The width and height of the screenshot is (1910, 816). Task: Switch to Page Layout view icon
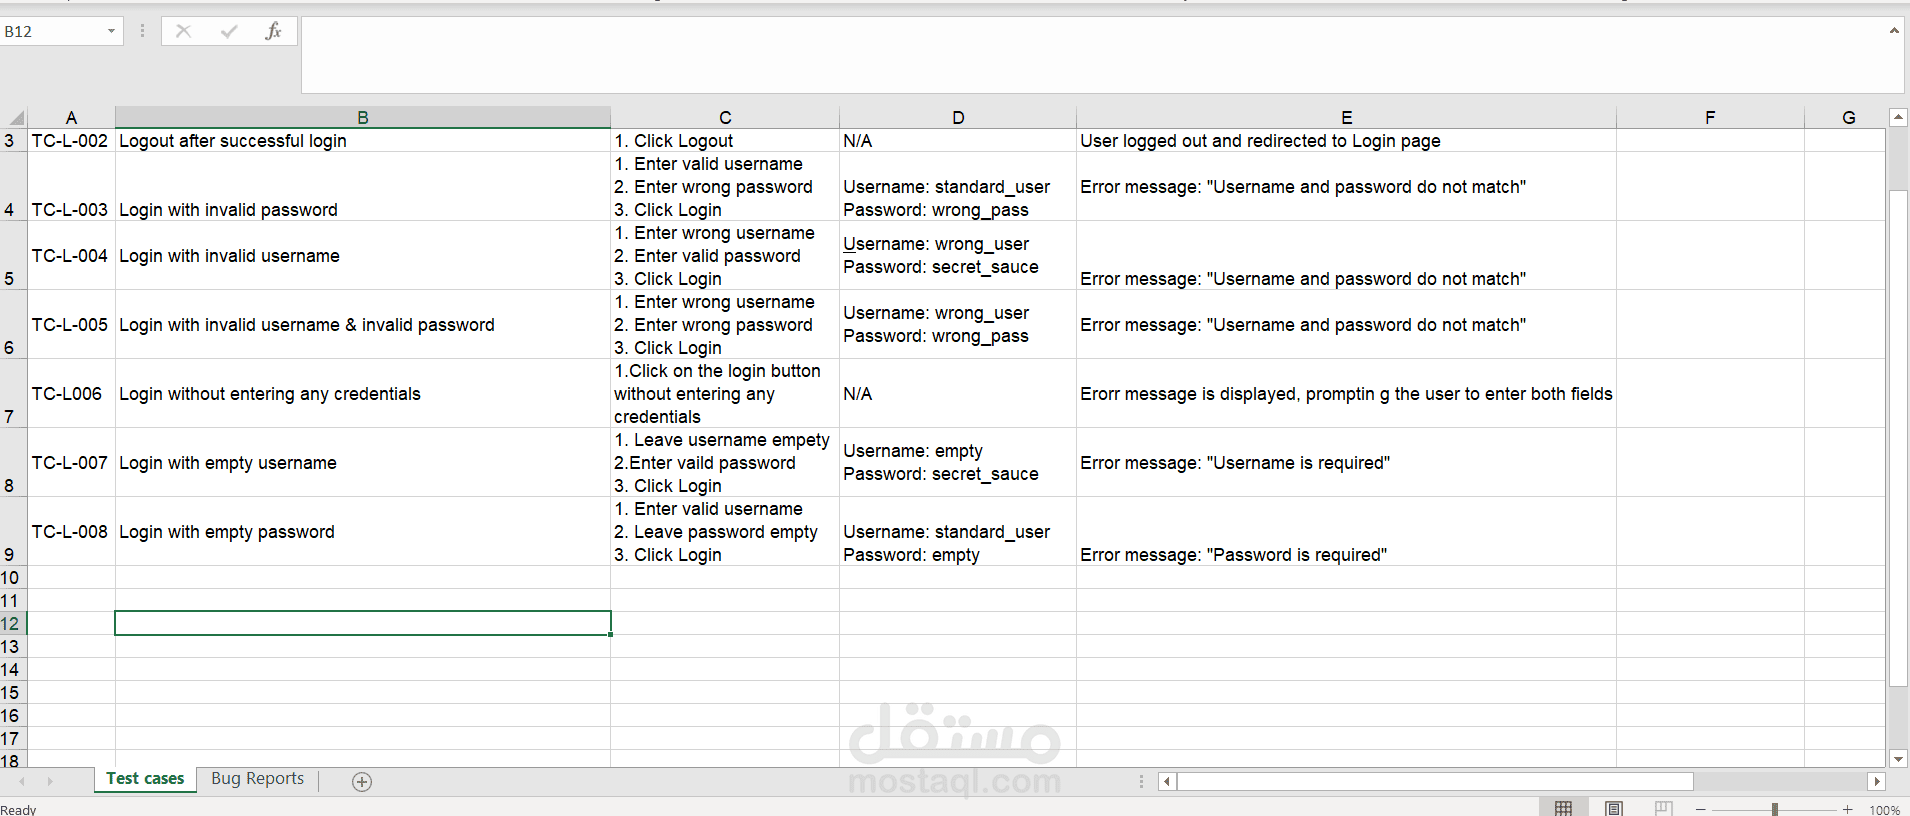pos(1613,808)
